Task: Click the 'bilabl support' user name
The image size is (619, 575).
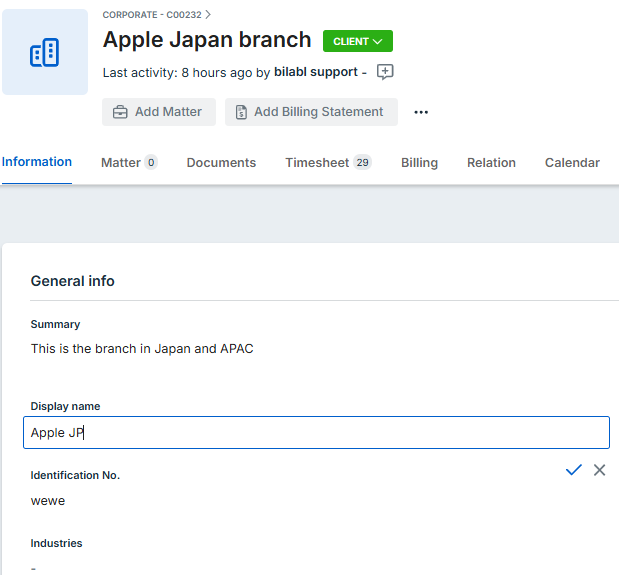Action: click(316, 72)
